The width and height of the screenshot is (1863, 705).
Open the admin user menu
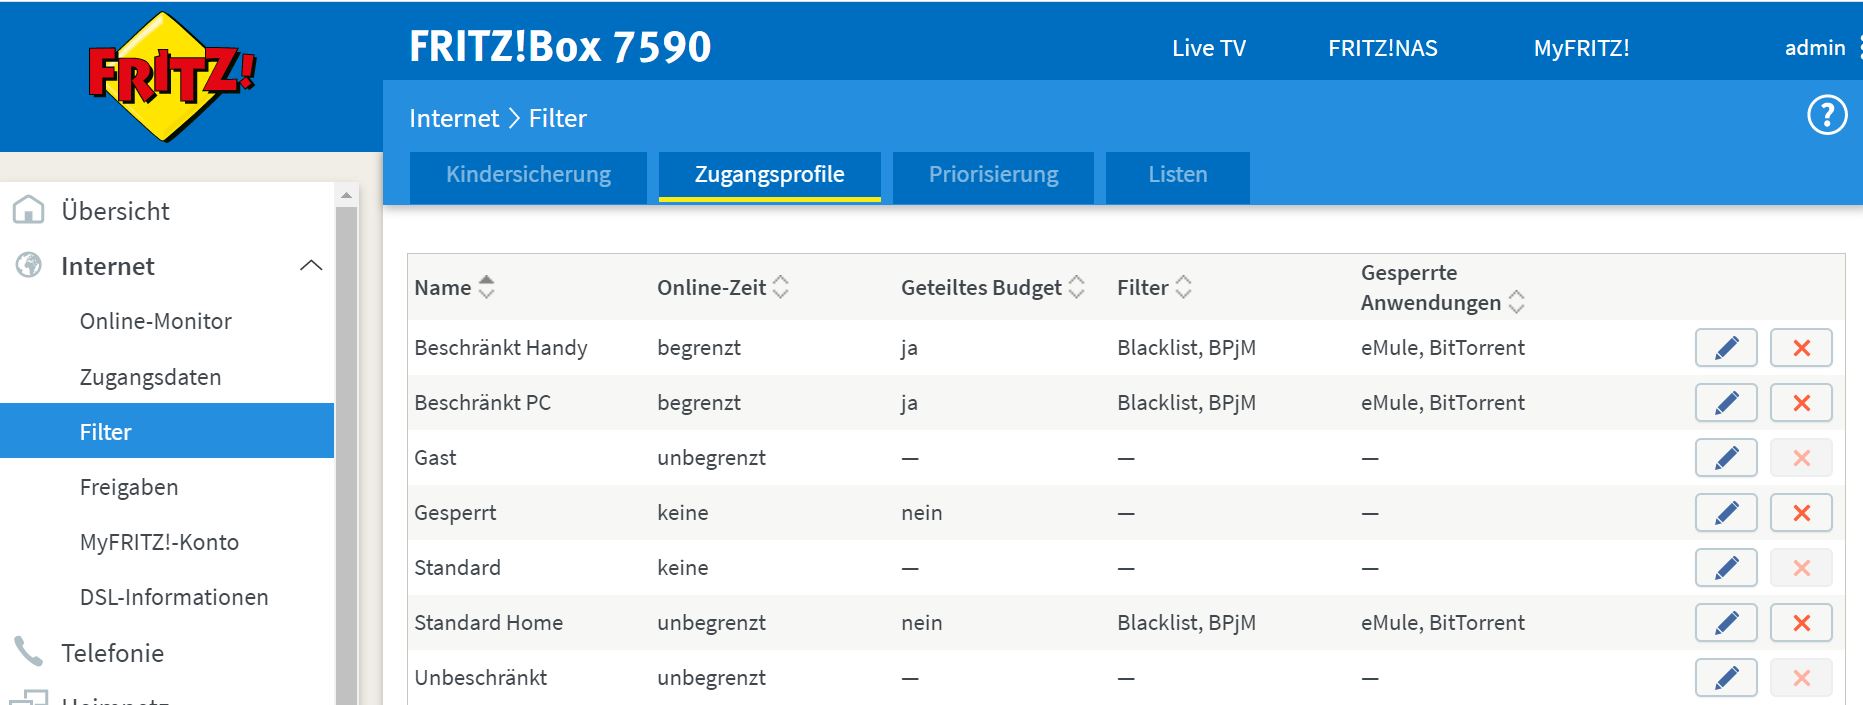pyautogui.click(x=1815, y=48)
